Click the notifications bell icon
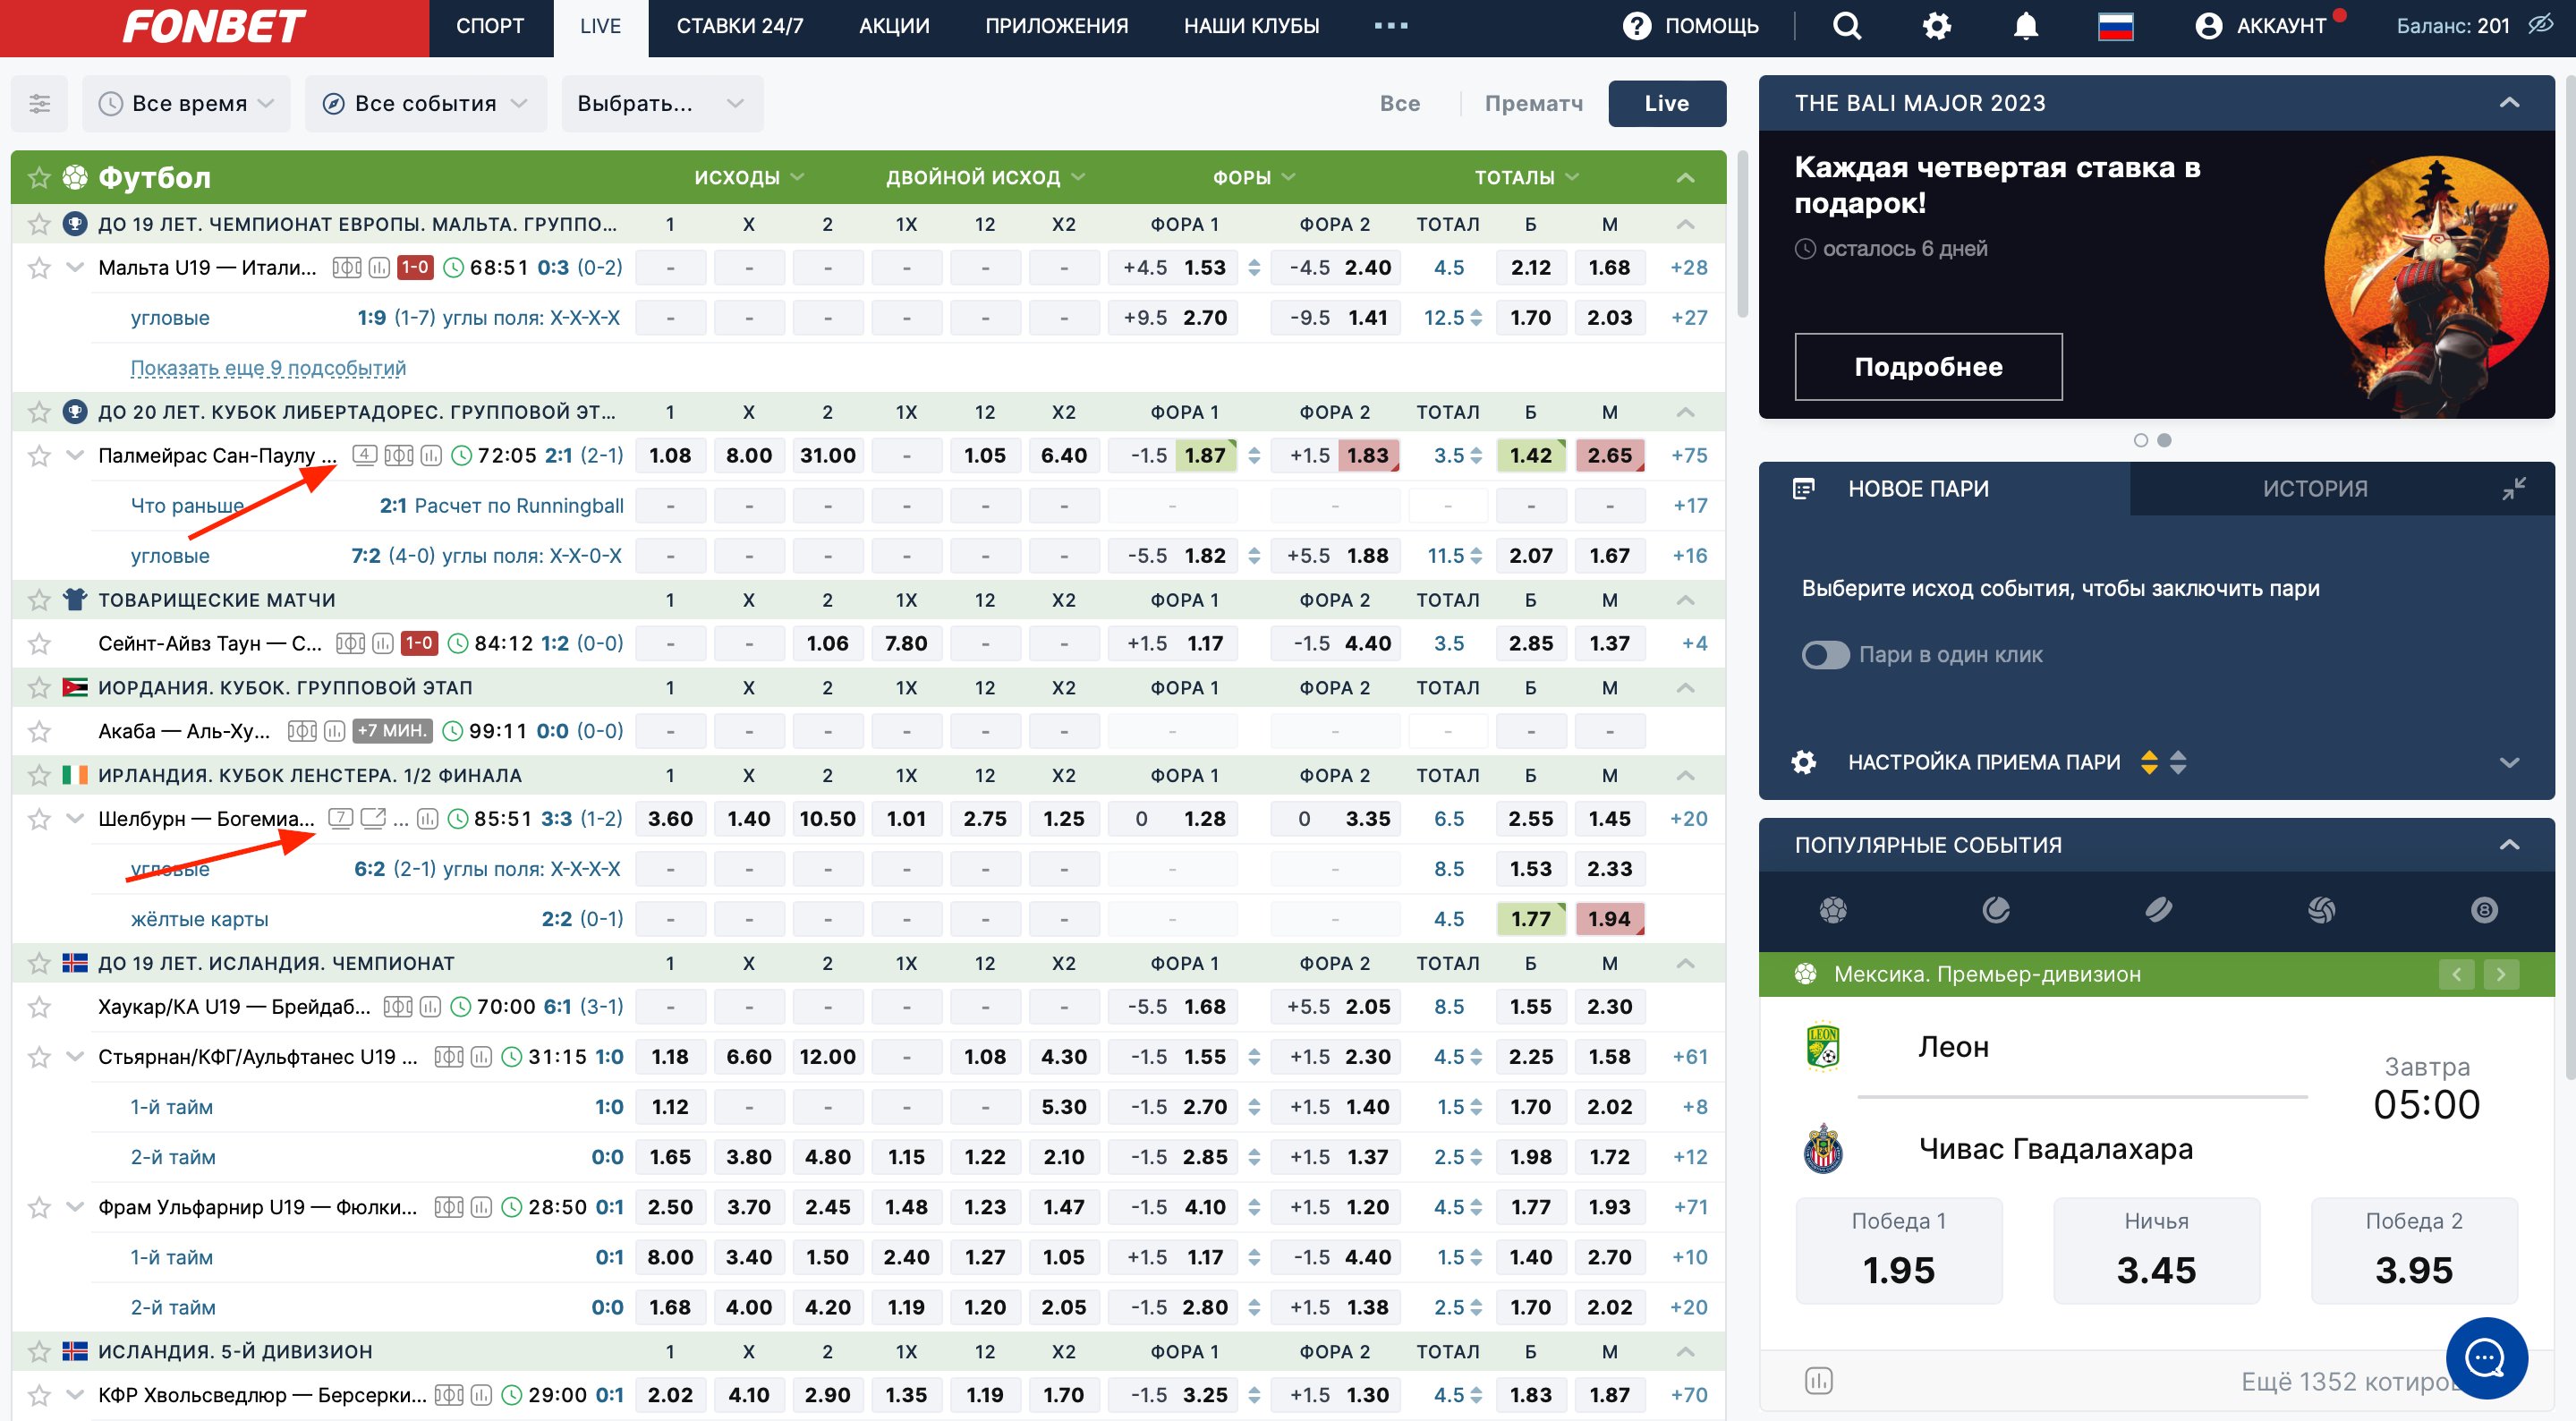The width and height of the screenshot is (2576, 1421). pos(2025,26)
